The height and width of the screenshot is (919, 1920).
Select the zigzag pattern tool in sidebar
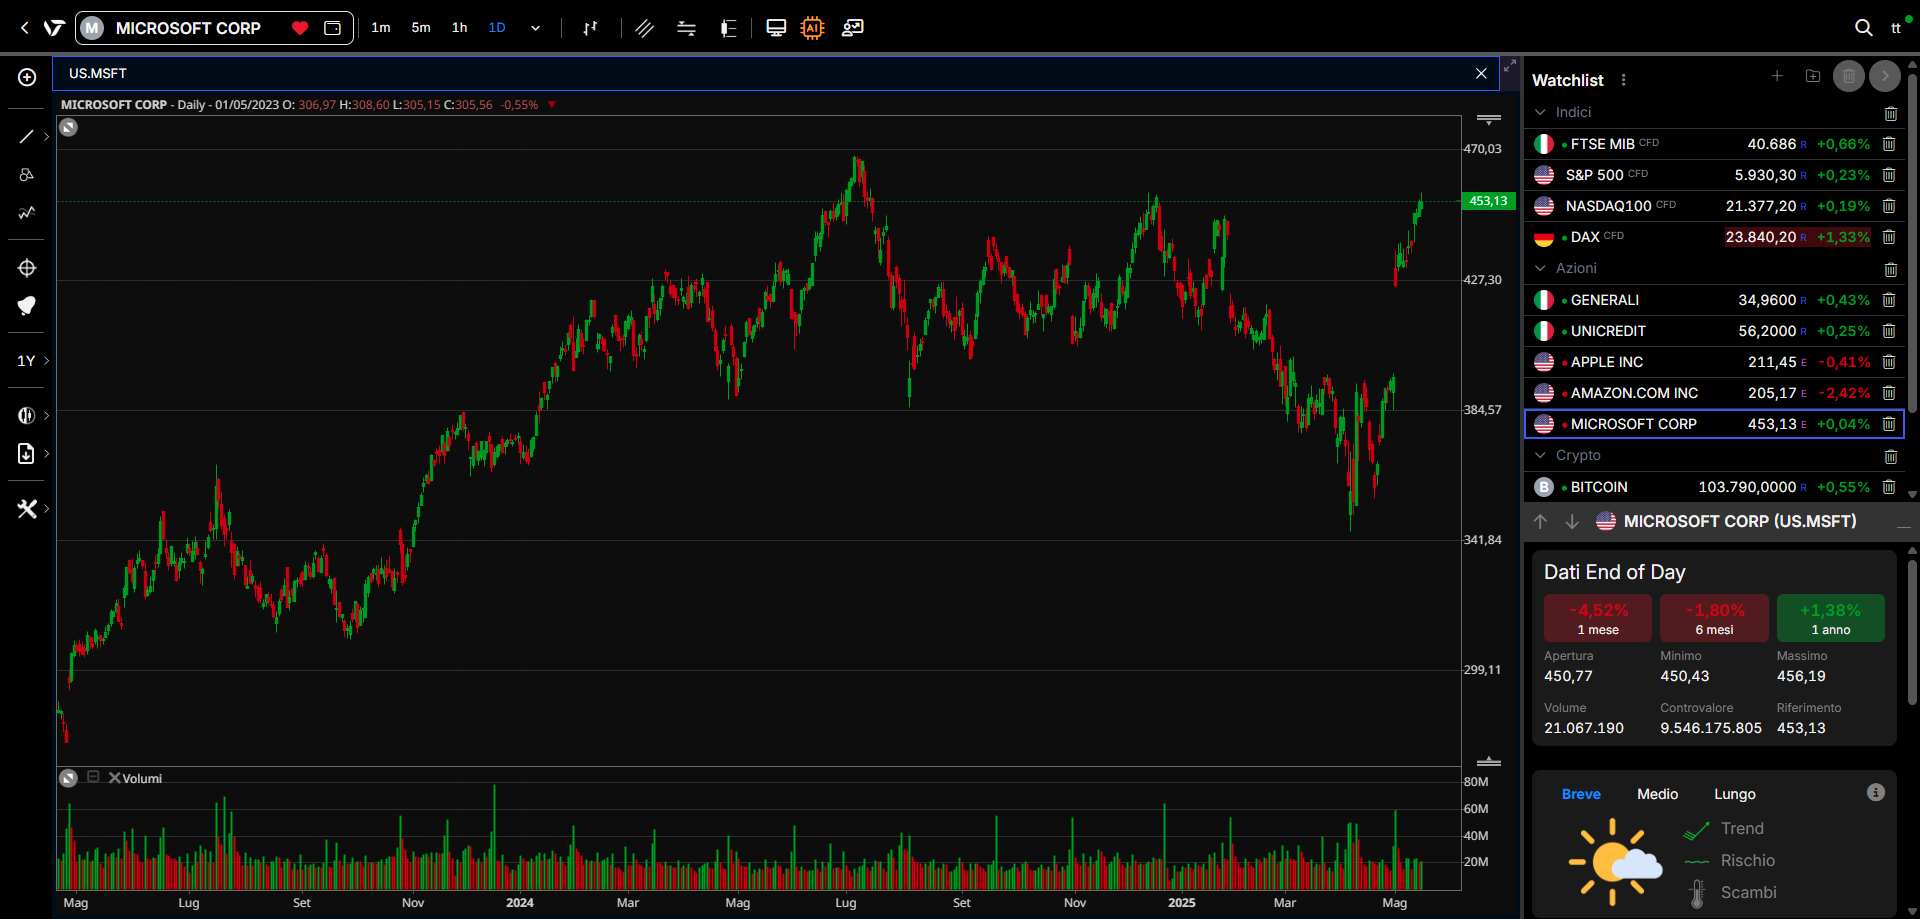27,212
